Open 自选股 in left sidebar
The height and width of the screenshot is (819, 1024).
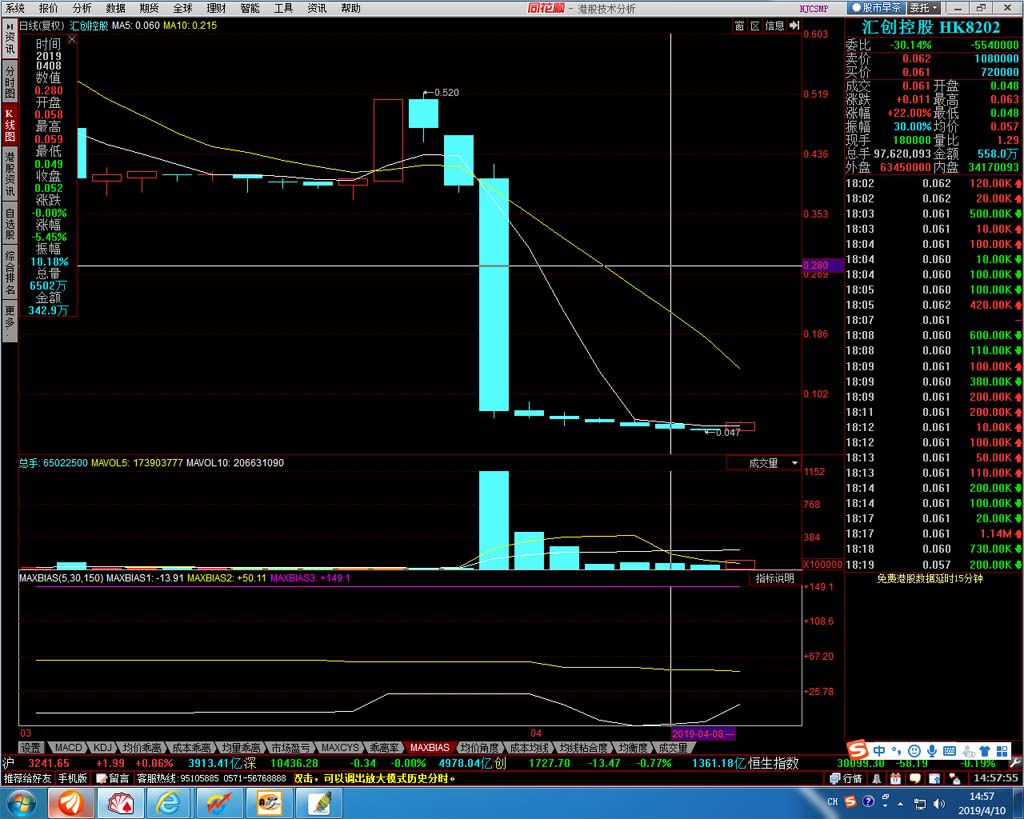pos(10,223)
